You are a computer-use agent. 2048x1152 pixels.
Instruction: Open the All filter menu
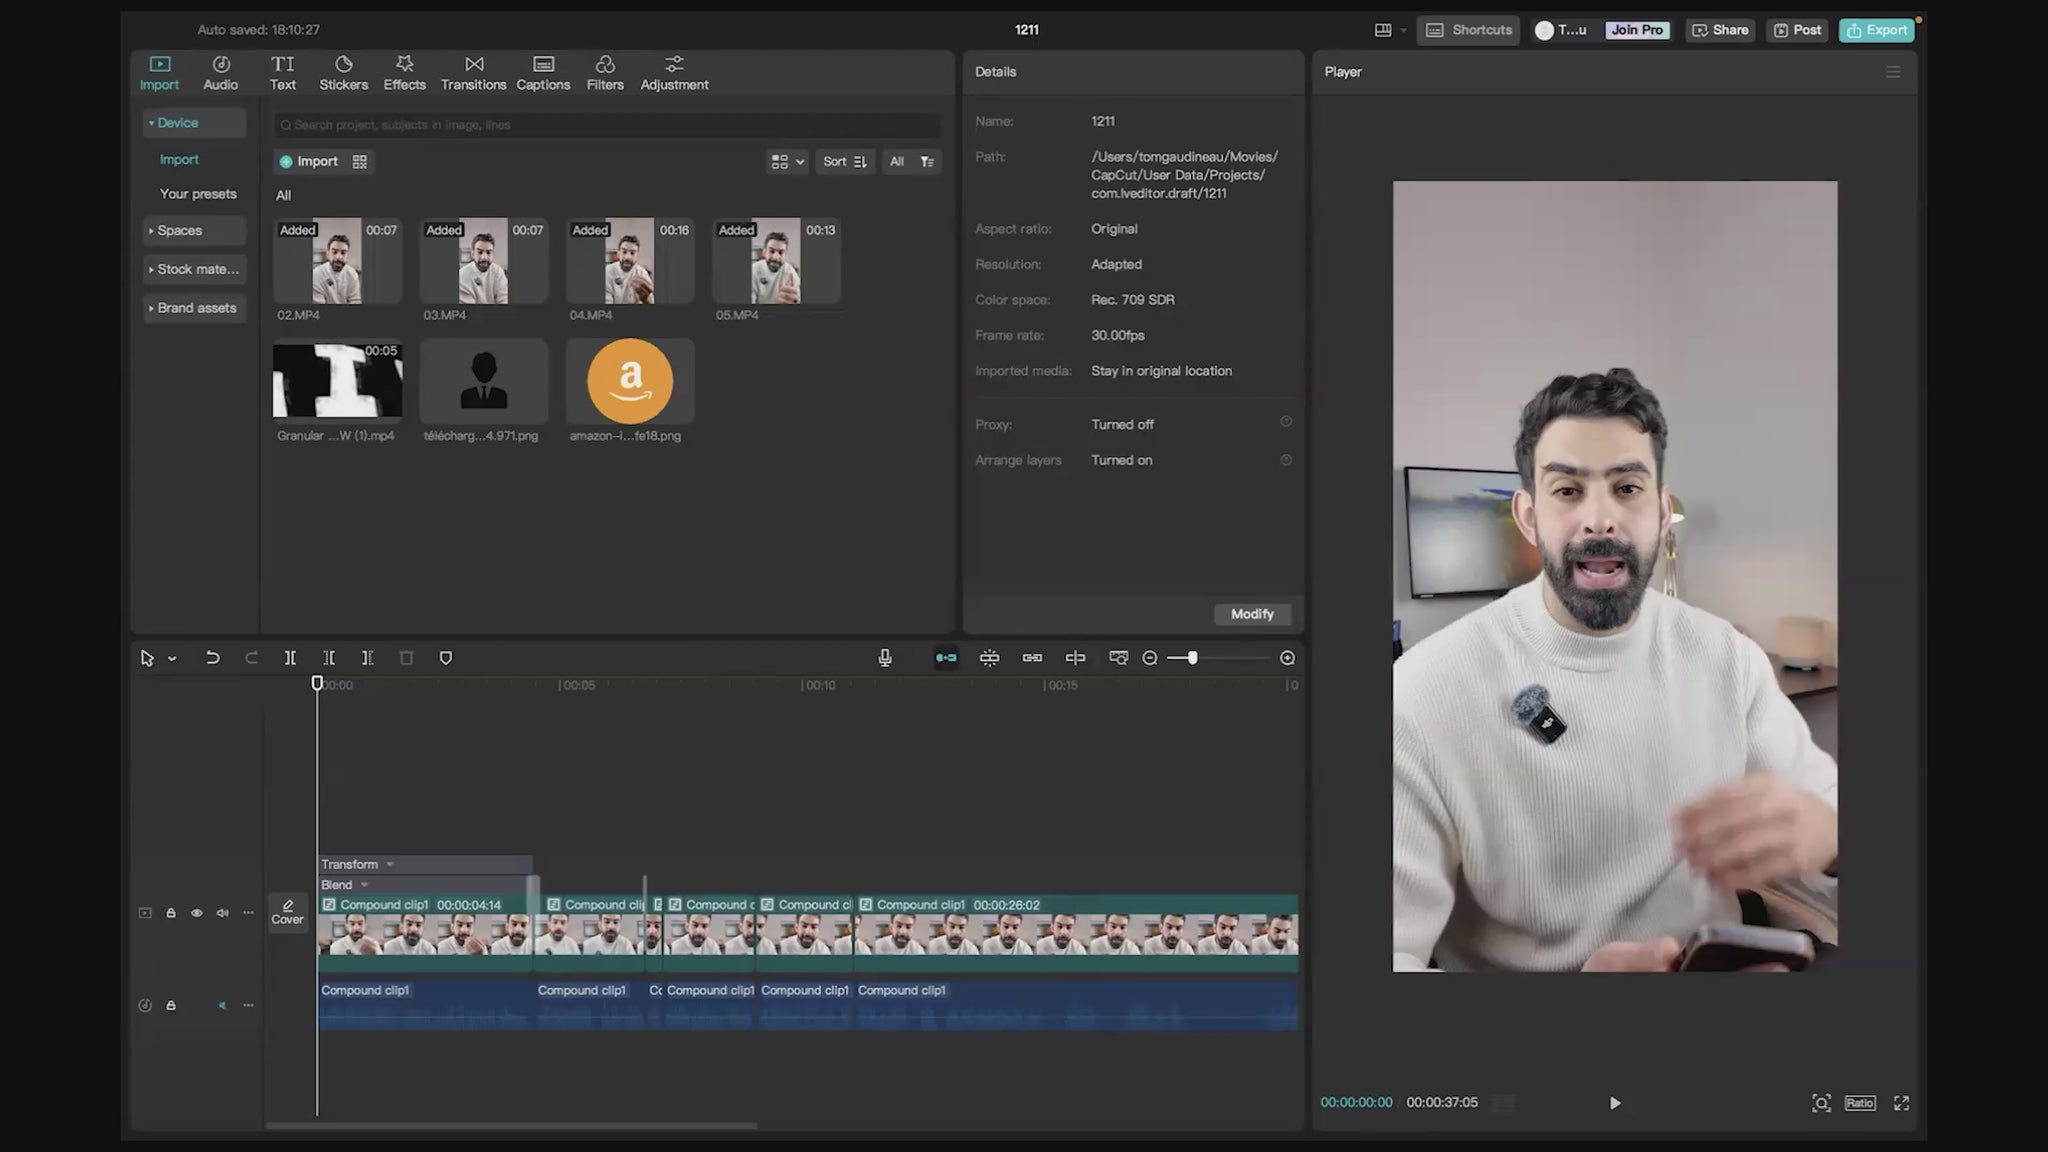[911, 162]
